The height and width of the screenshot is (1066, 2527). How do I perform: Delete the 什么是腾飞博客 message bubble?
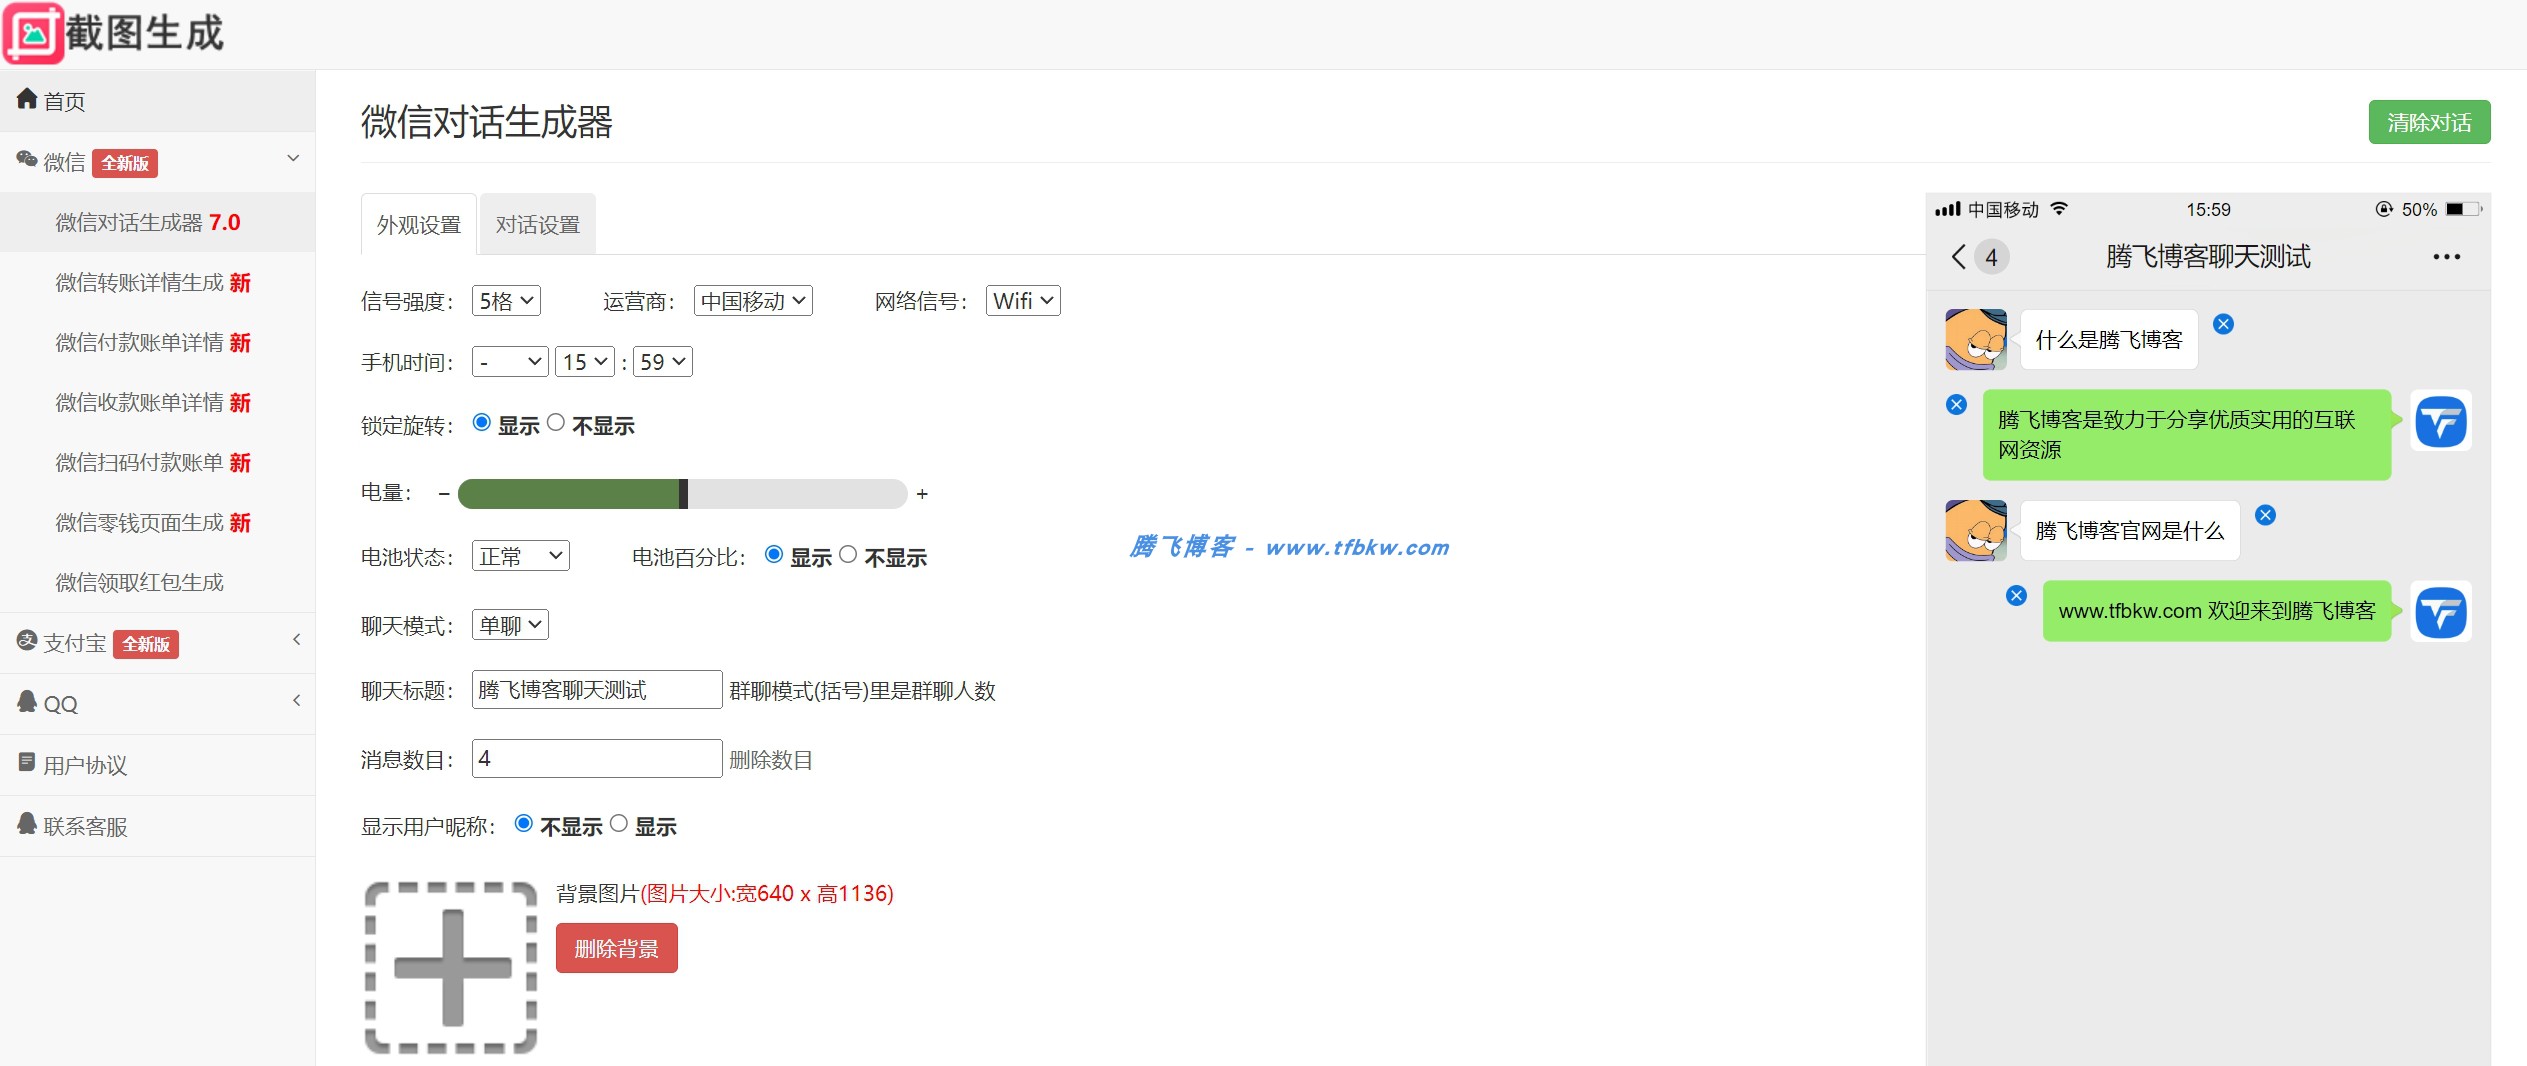point(2223,324)
